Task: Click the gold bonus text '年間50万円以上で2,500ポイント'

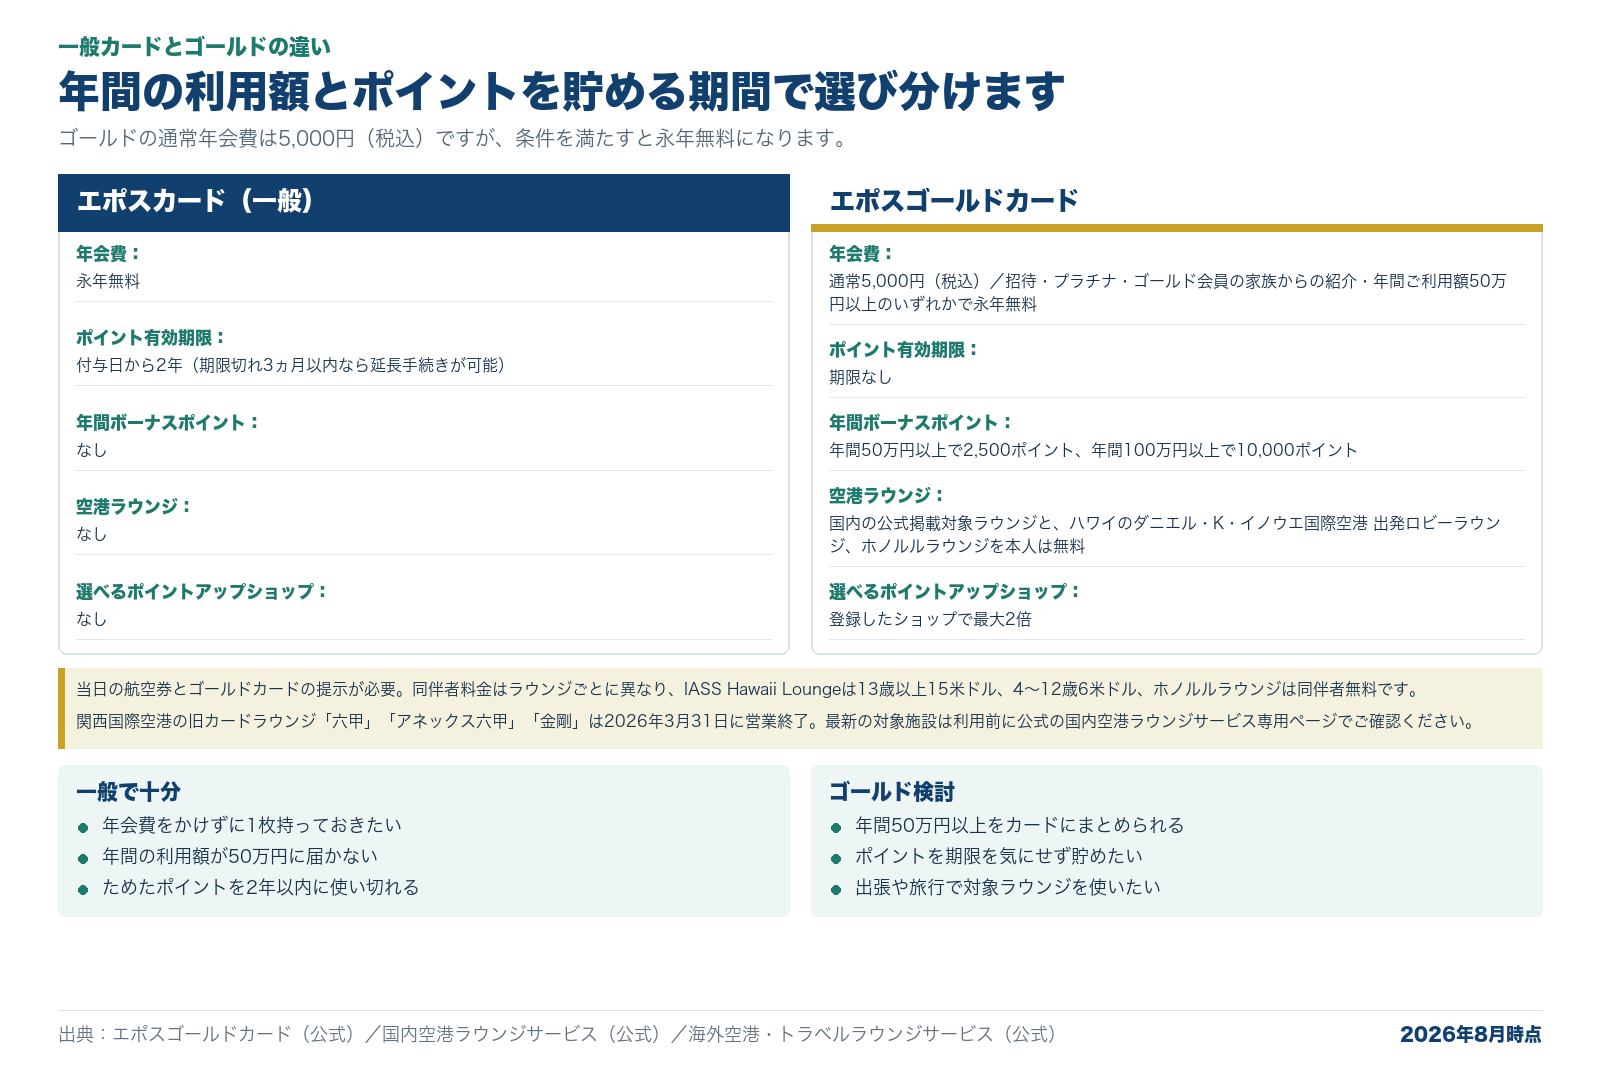Action: [1093, 450]
